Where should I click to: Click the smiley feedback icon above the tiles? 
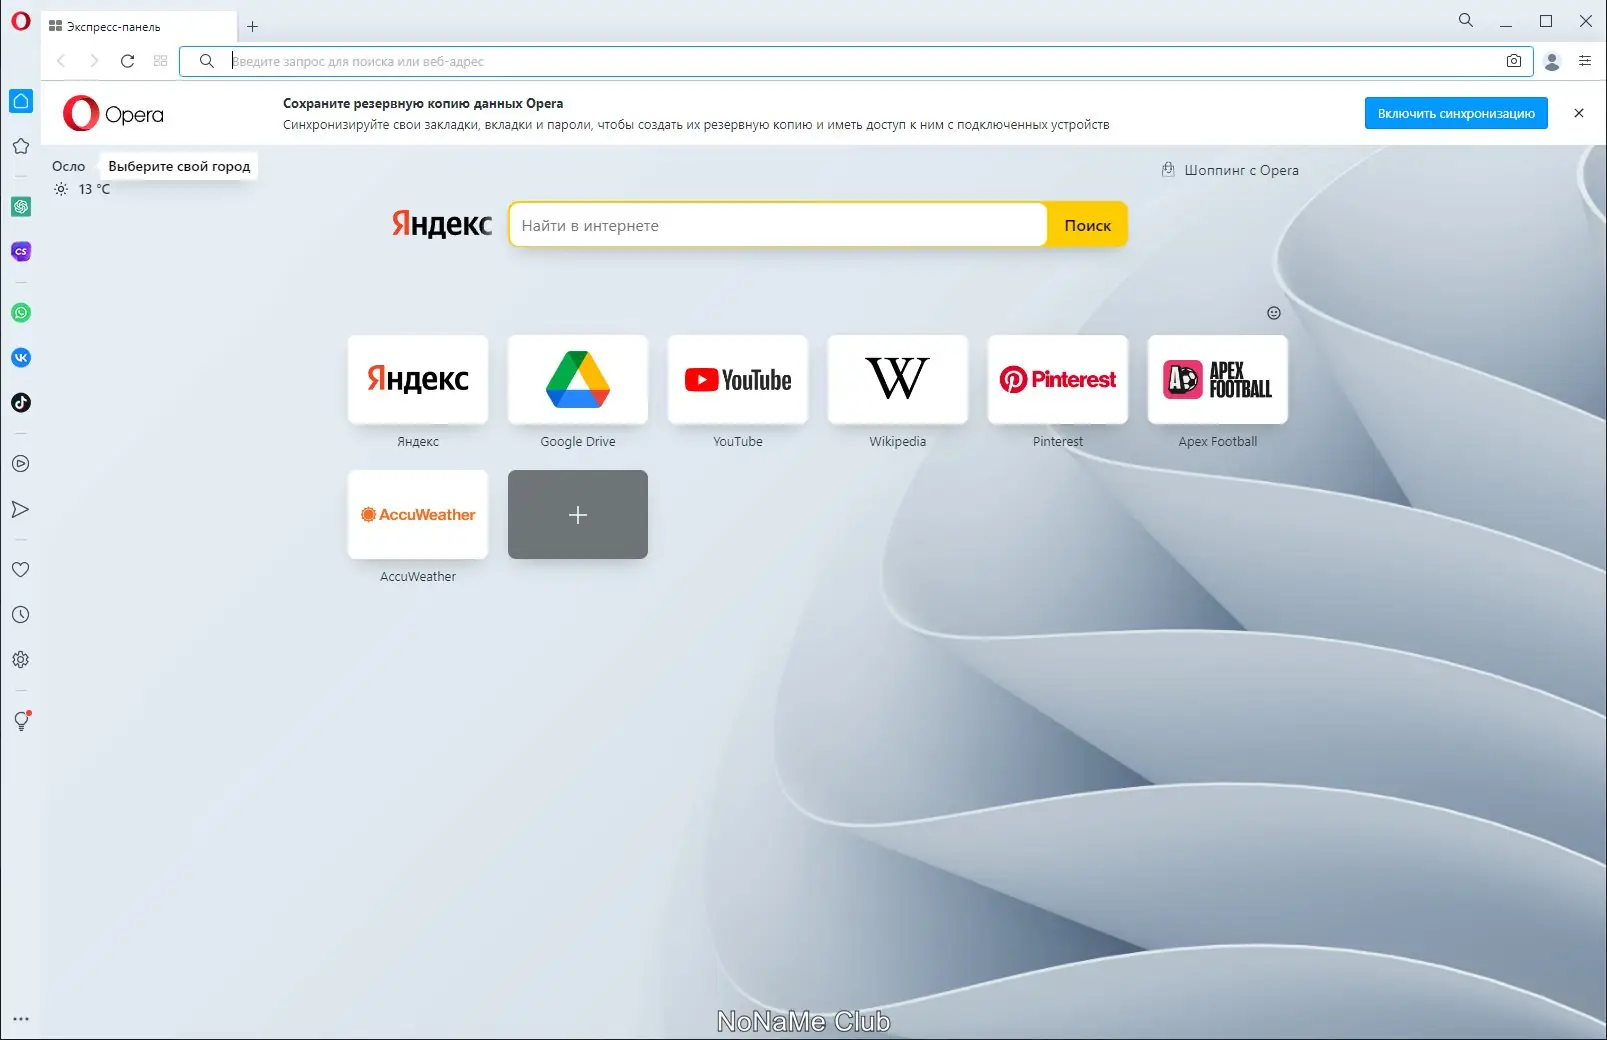[x=1274, y=313]
